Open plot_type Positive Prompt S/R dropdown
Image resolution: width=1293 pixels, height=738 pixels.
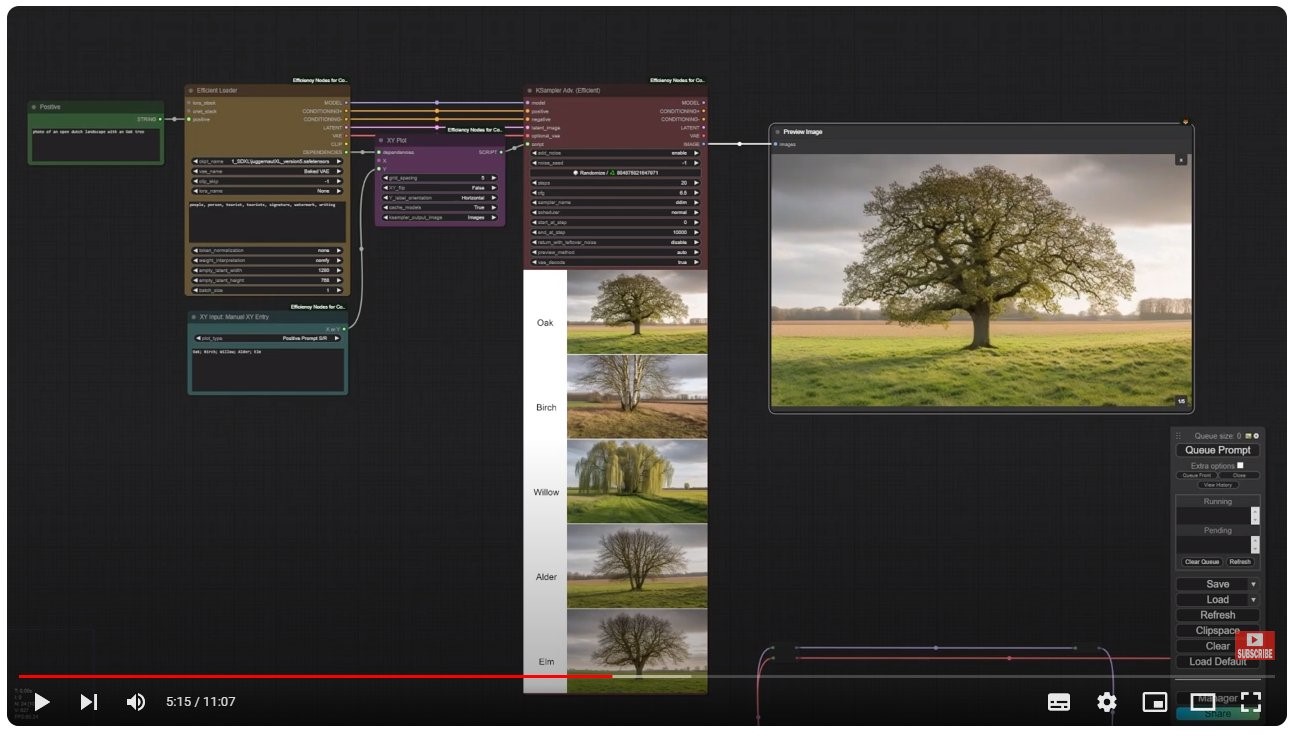(267, 338)
